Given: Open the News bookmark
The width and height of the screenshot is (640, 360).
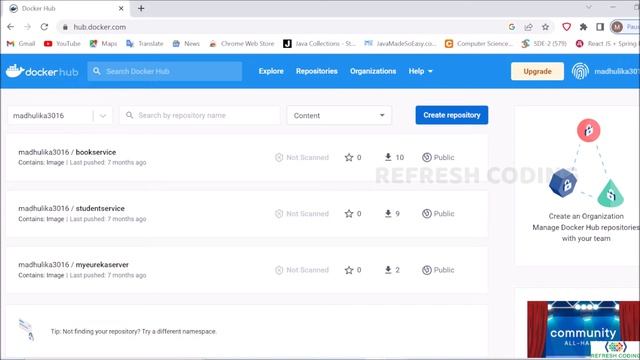Looking at the screenshot, I should 186,44.
